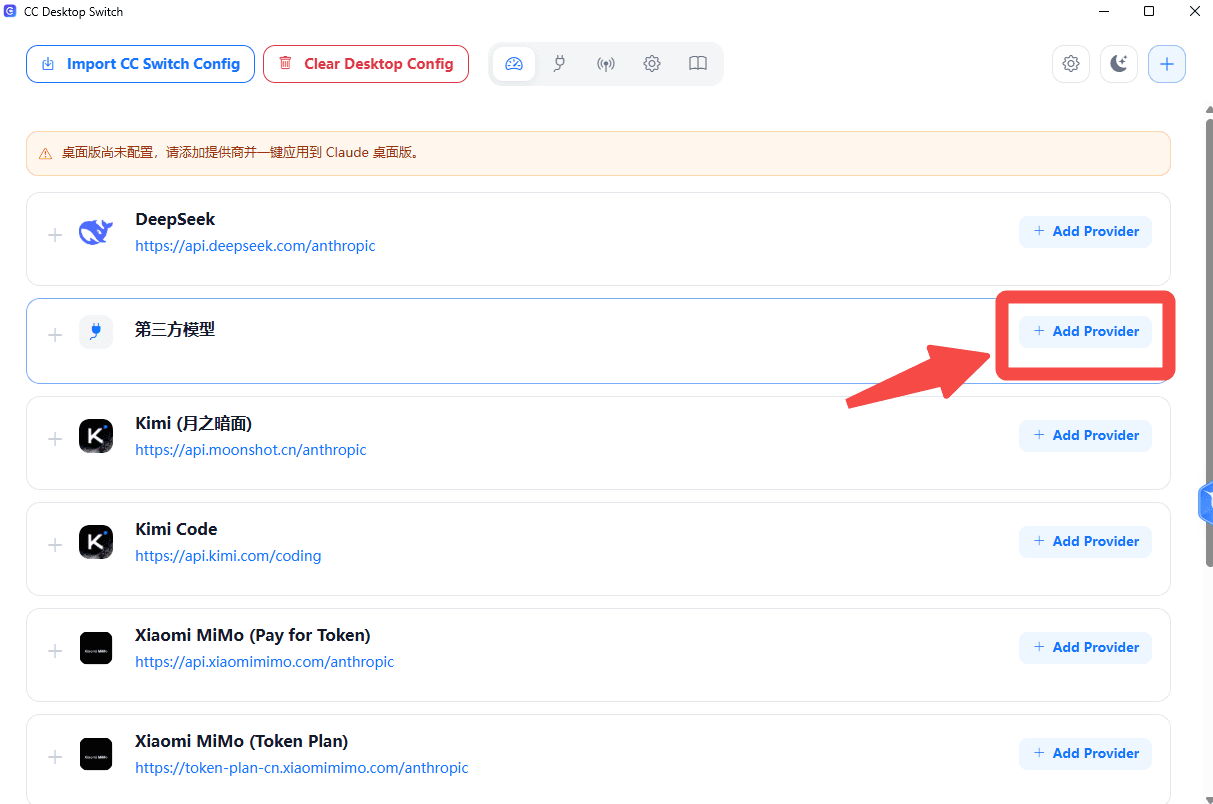Open the api.moonshot.cn/anthropic link
The image size is (1213, 804).
251,450
